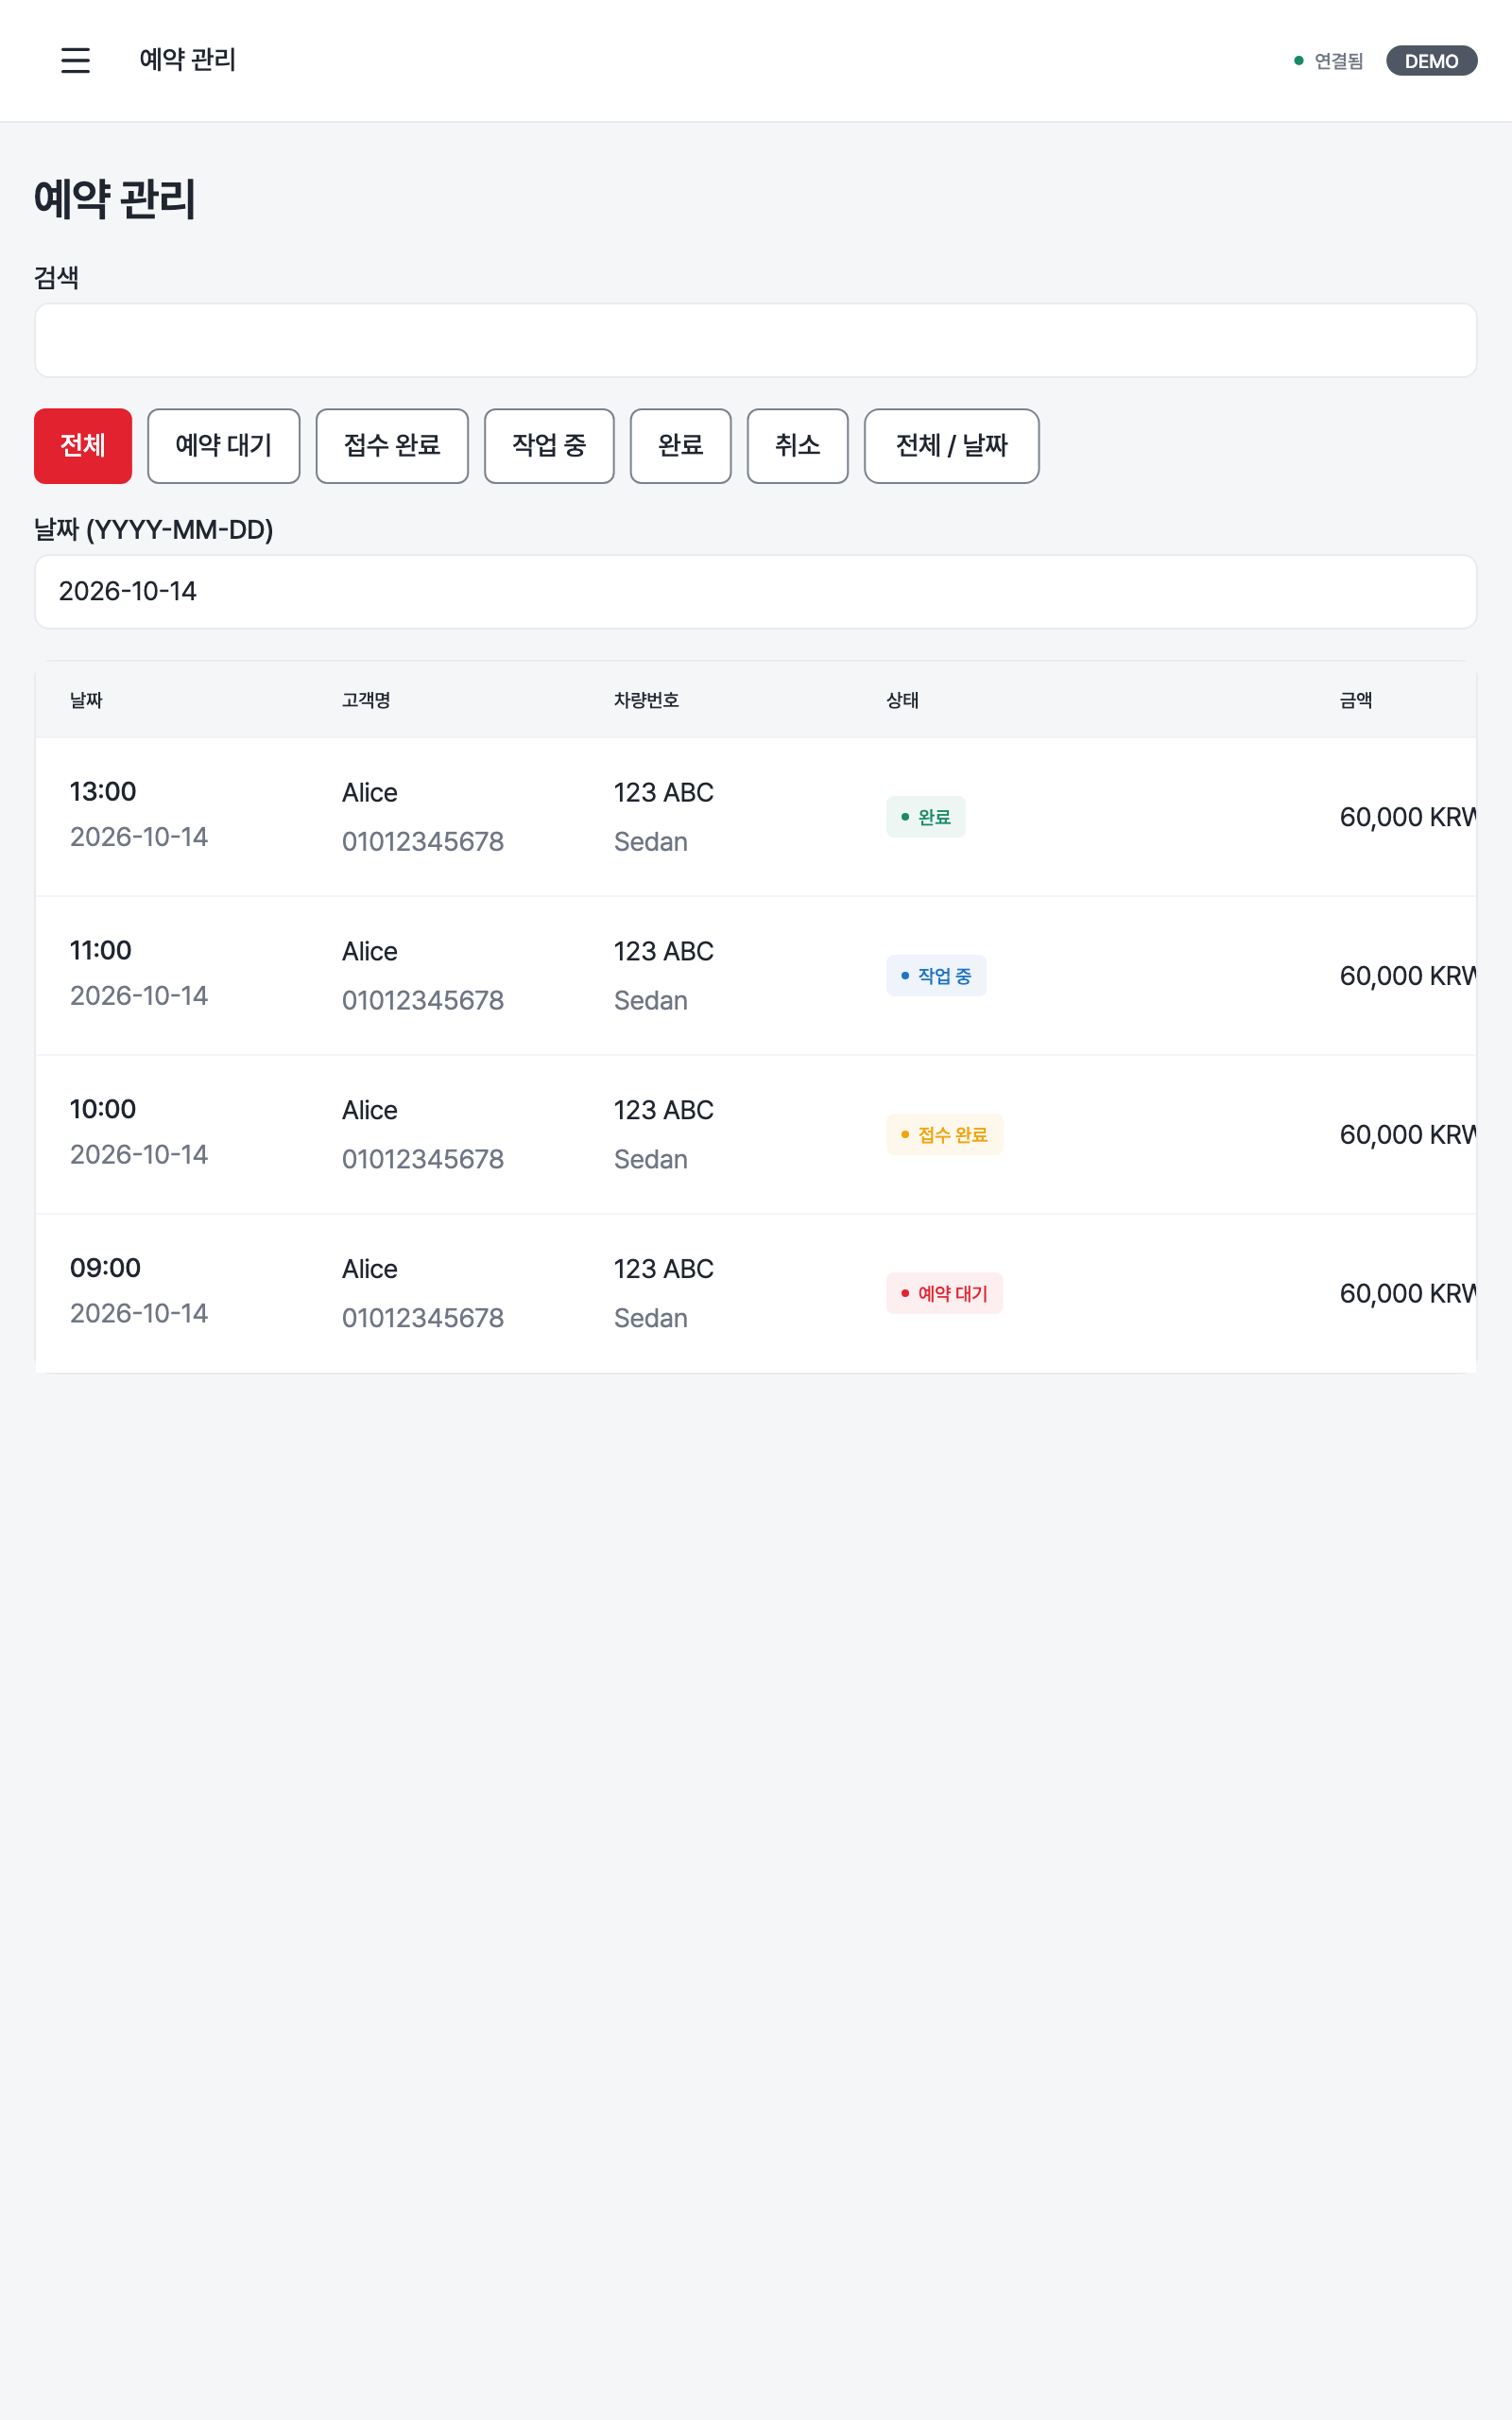Select the 전체 filter tab
1512x2420 pixels.
click(83, 446)
